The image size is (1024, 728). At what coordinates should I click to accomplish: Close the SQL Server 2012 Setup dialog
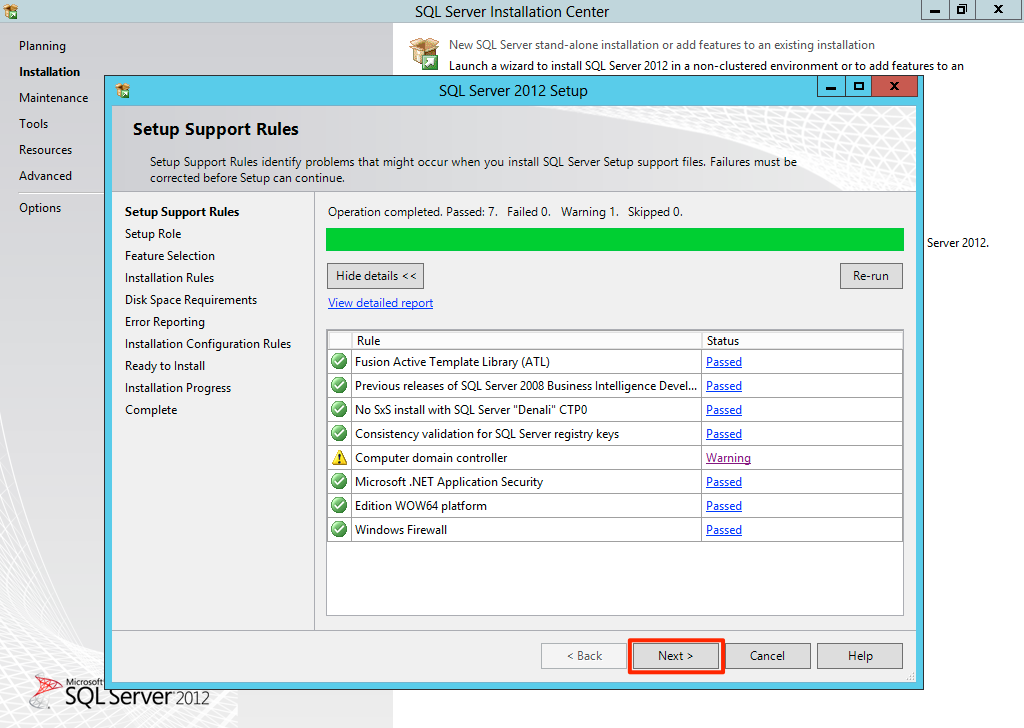tap(894, 87)
